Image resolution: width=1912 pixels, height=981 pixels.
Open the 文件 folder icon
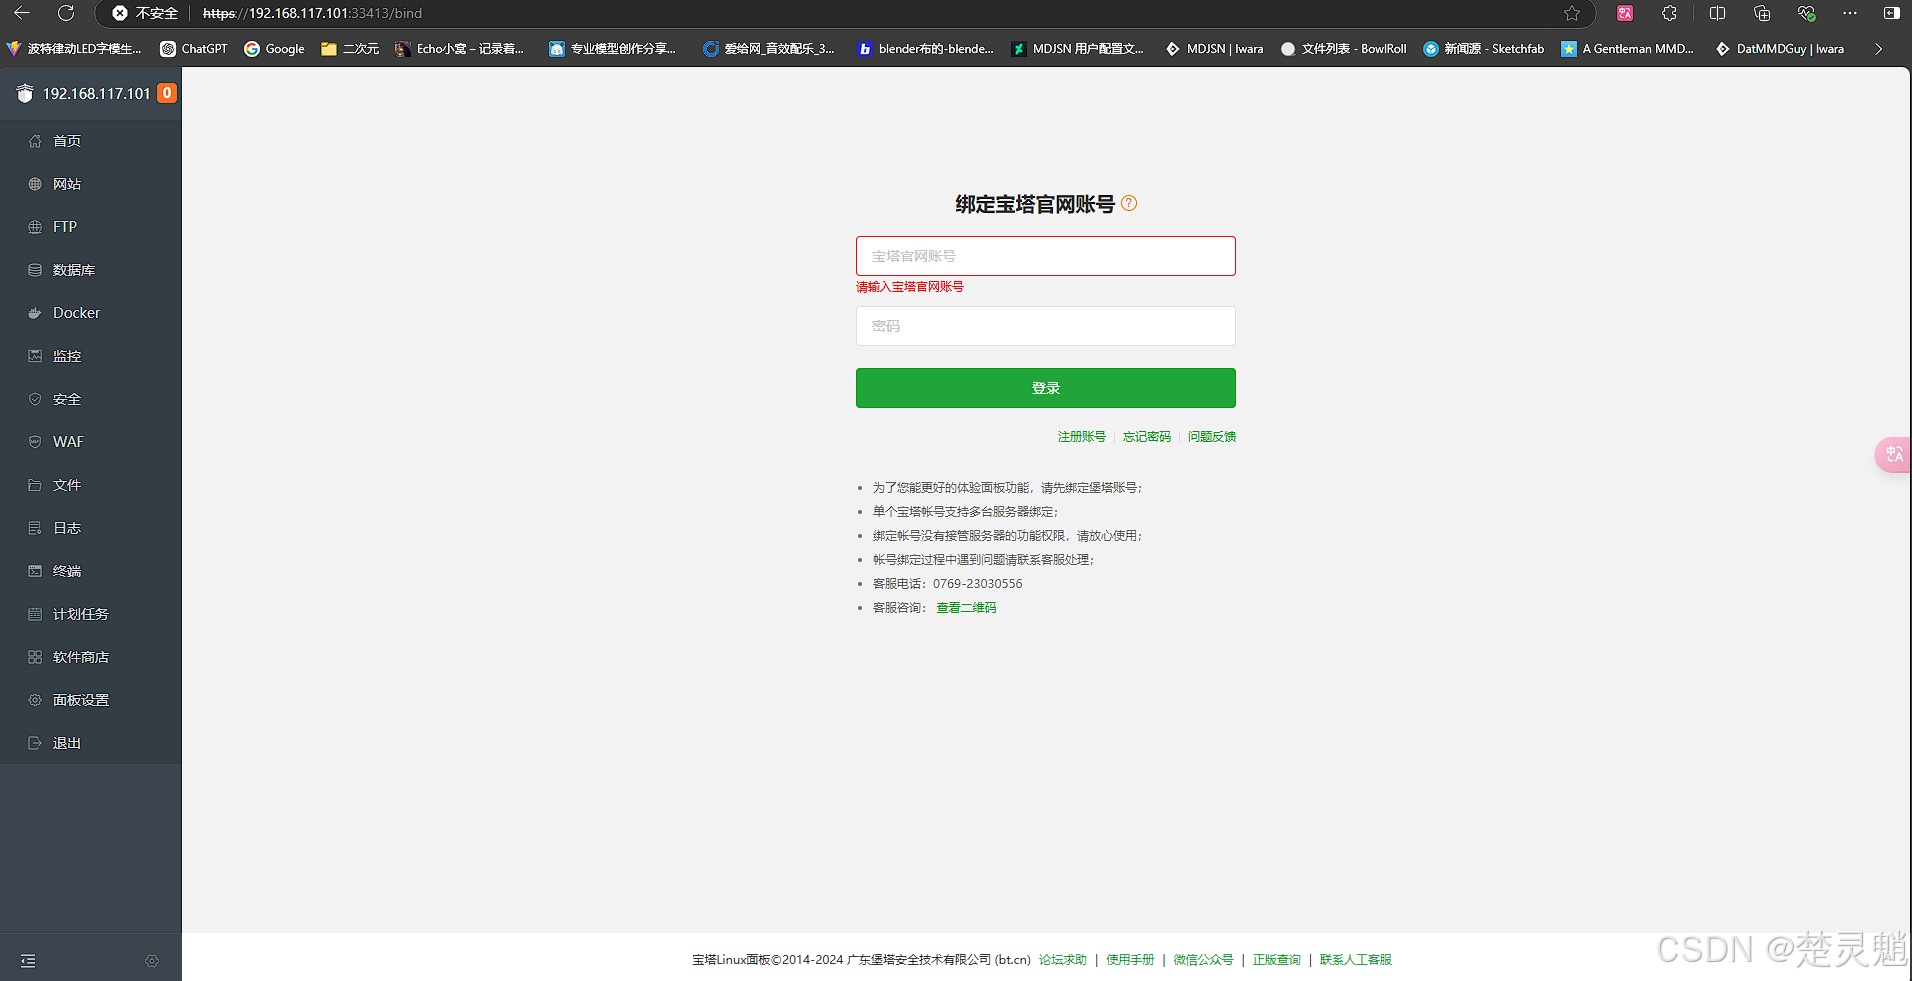35,485
